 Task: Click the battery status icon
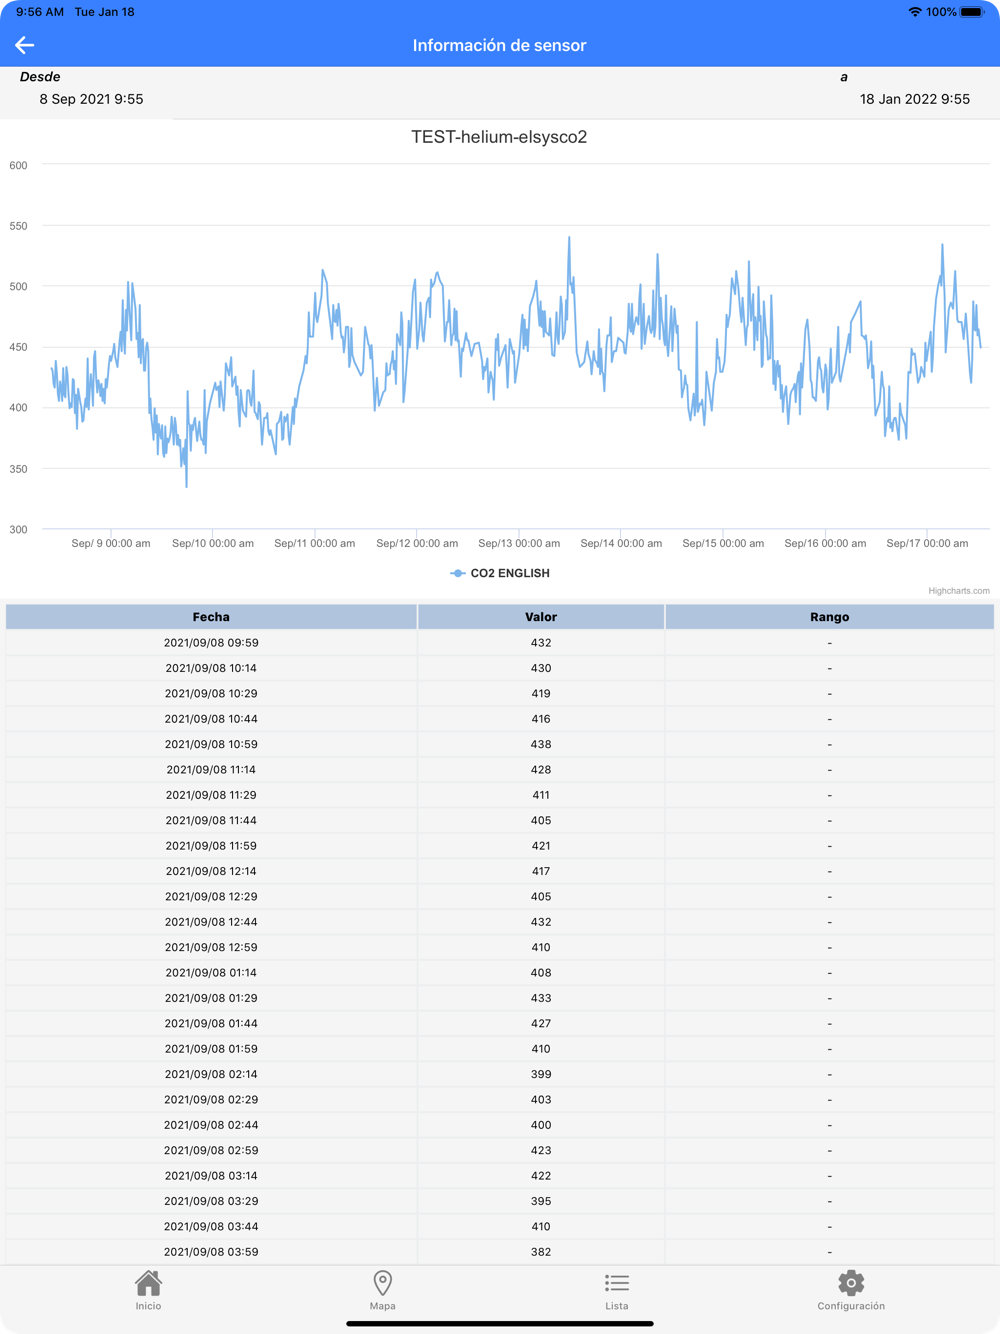point(973,12)
